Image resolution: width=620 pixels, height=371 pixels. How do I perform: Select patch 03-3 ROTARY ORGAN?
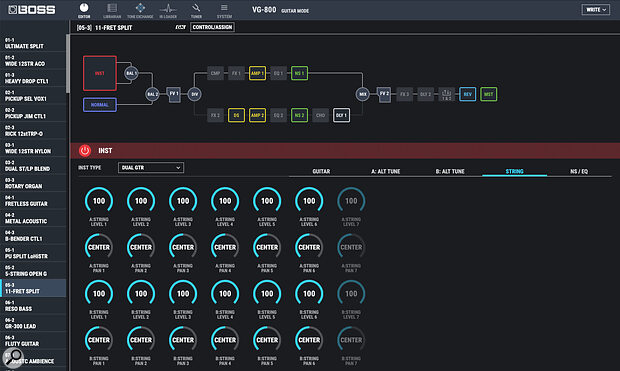[x=33, y=183]
